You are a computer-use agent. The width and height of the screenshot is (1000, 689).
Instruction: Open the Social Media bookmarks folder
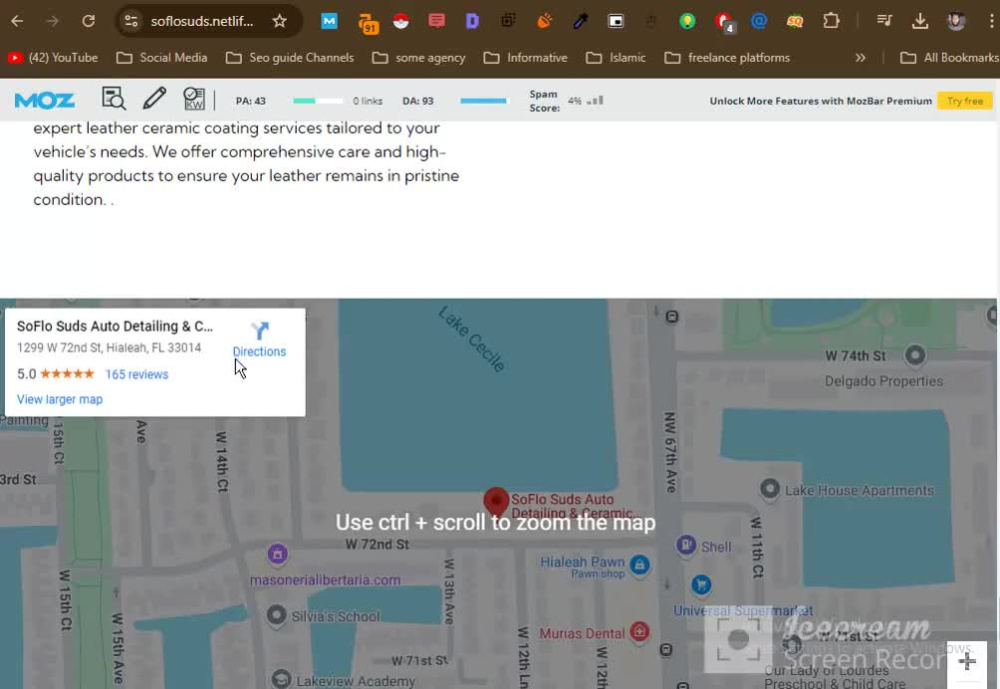pyautogui.click(x=162, y=57)
